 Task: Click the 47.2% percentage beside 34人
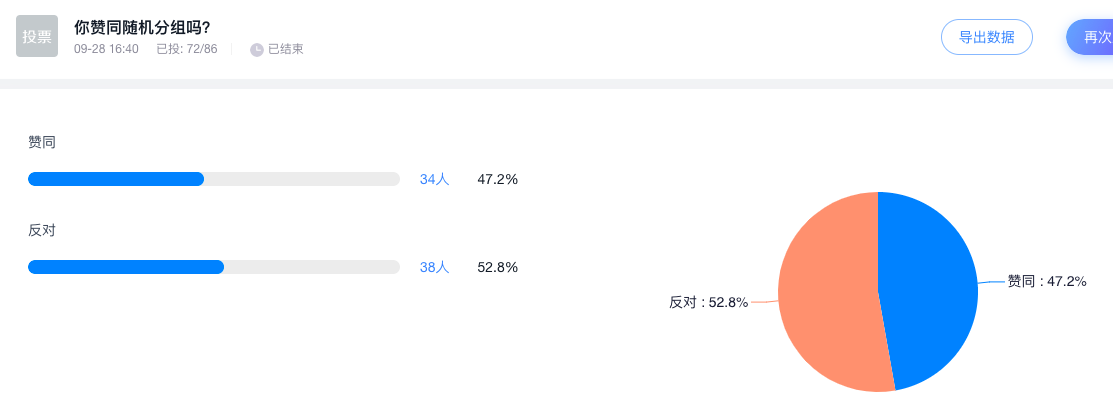497,179
